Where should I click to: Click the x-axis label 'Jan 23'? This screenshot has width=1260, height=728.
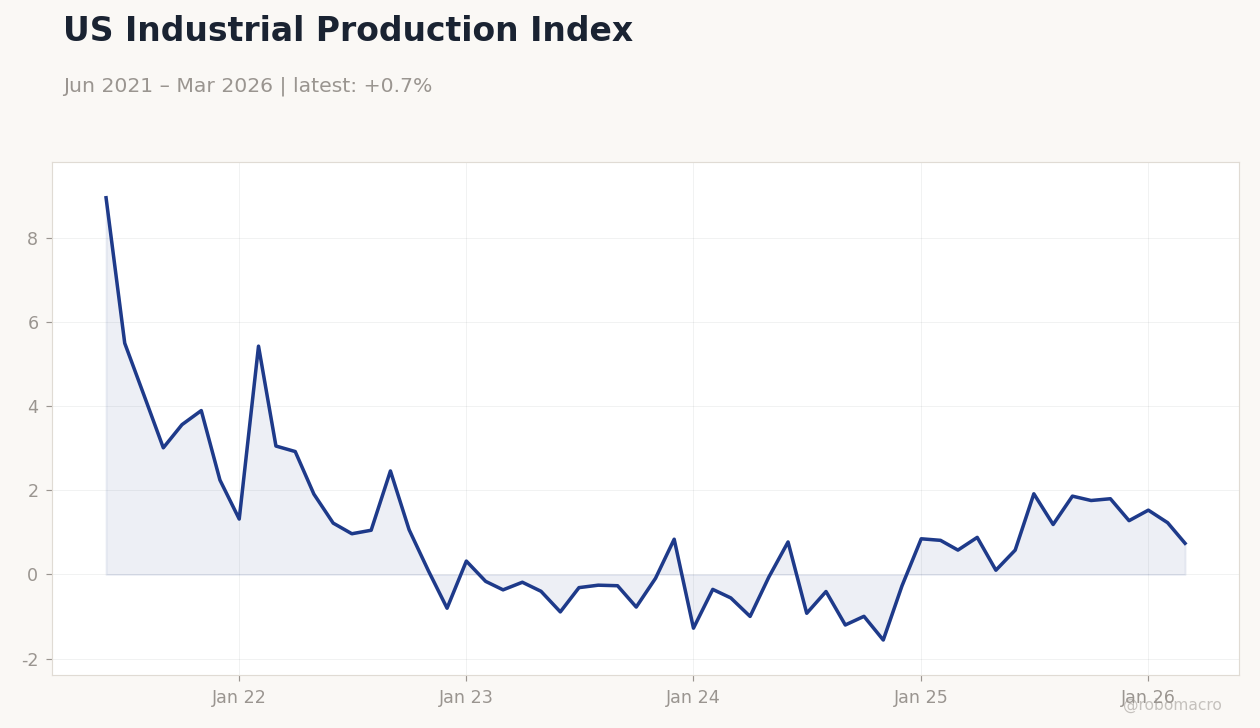(x=466, y=698)
